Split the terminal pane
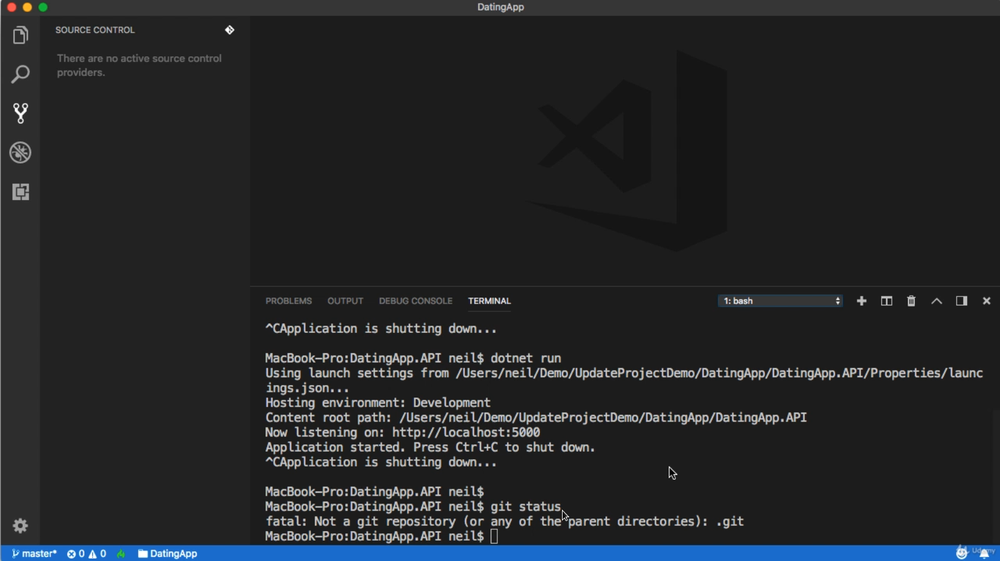Viewport: 1000px width, 561px height. click(886, 301)
